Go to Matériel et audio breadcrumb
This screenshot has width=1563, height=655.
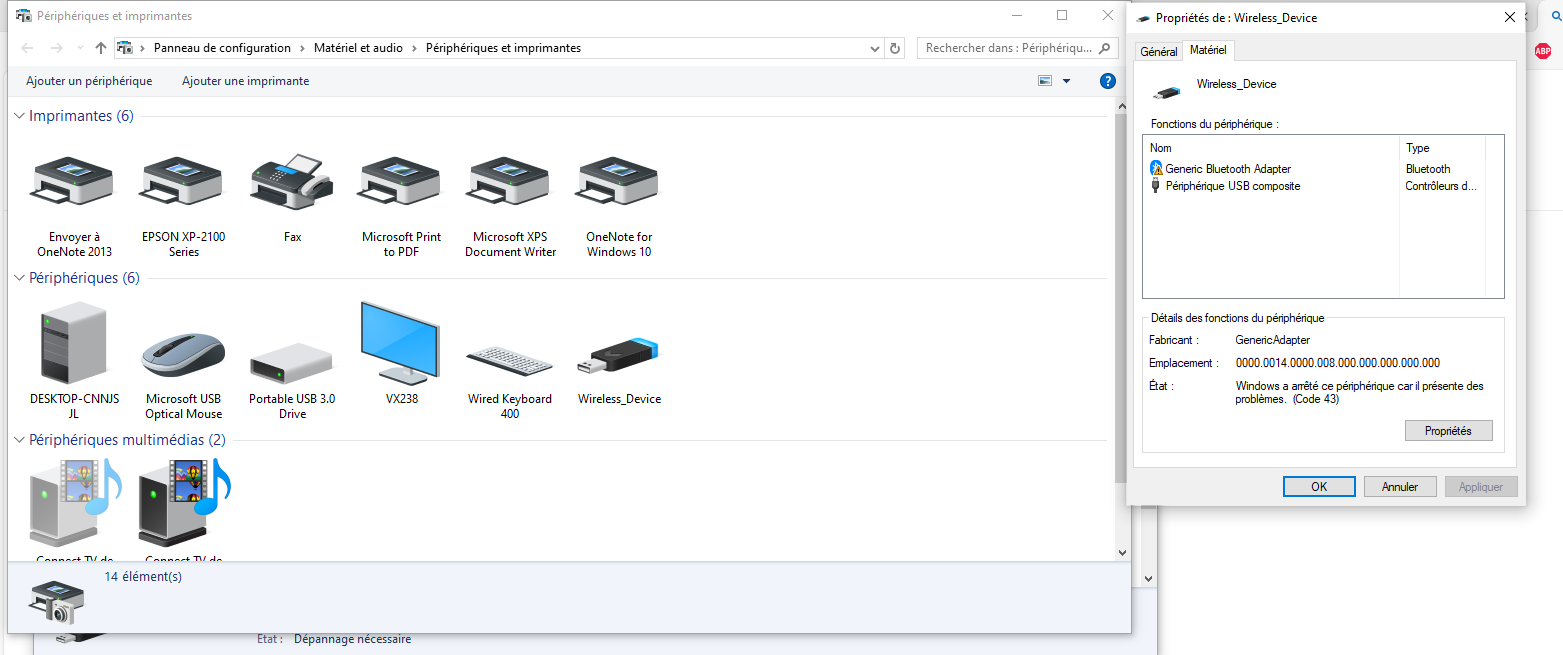[x=359, y=48]
